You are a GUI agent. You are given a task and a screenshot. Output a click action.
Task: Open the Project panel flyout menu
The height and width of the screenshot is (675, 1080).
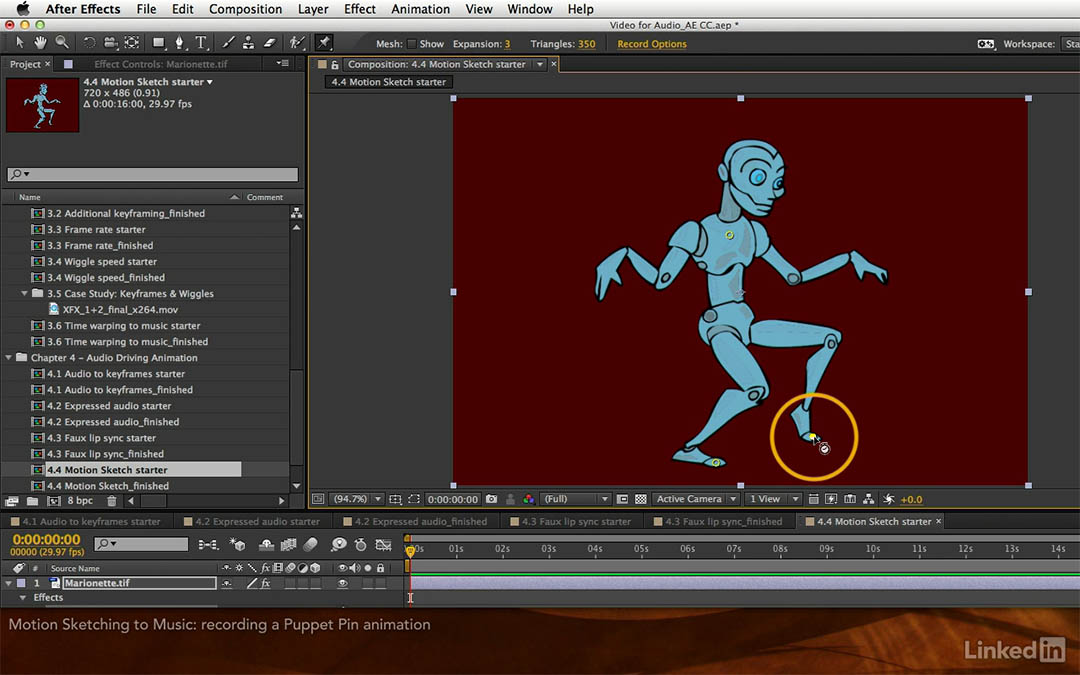[282, 63]
